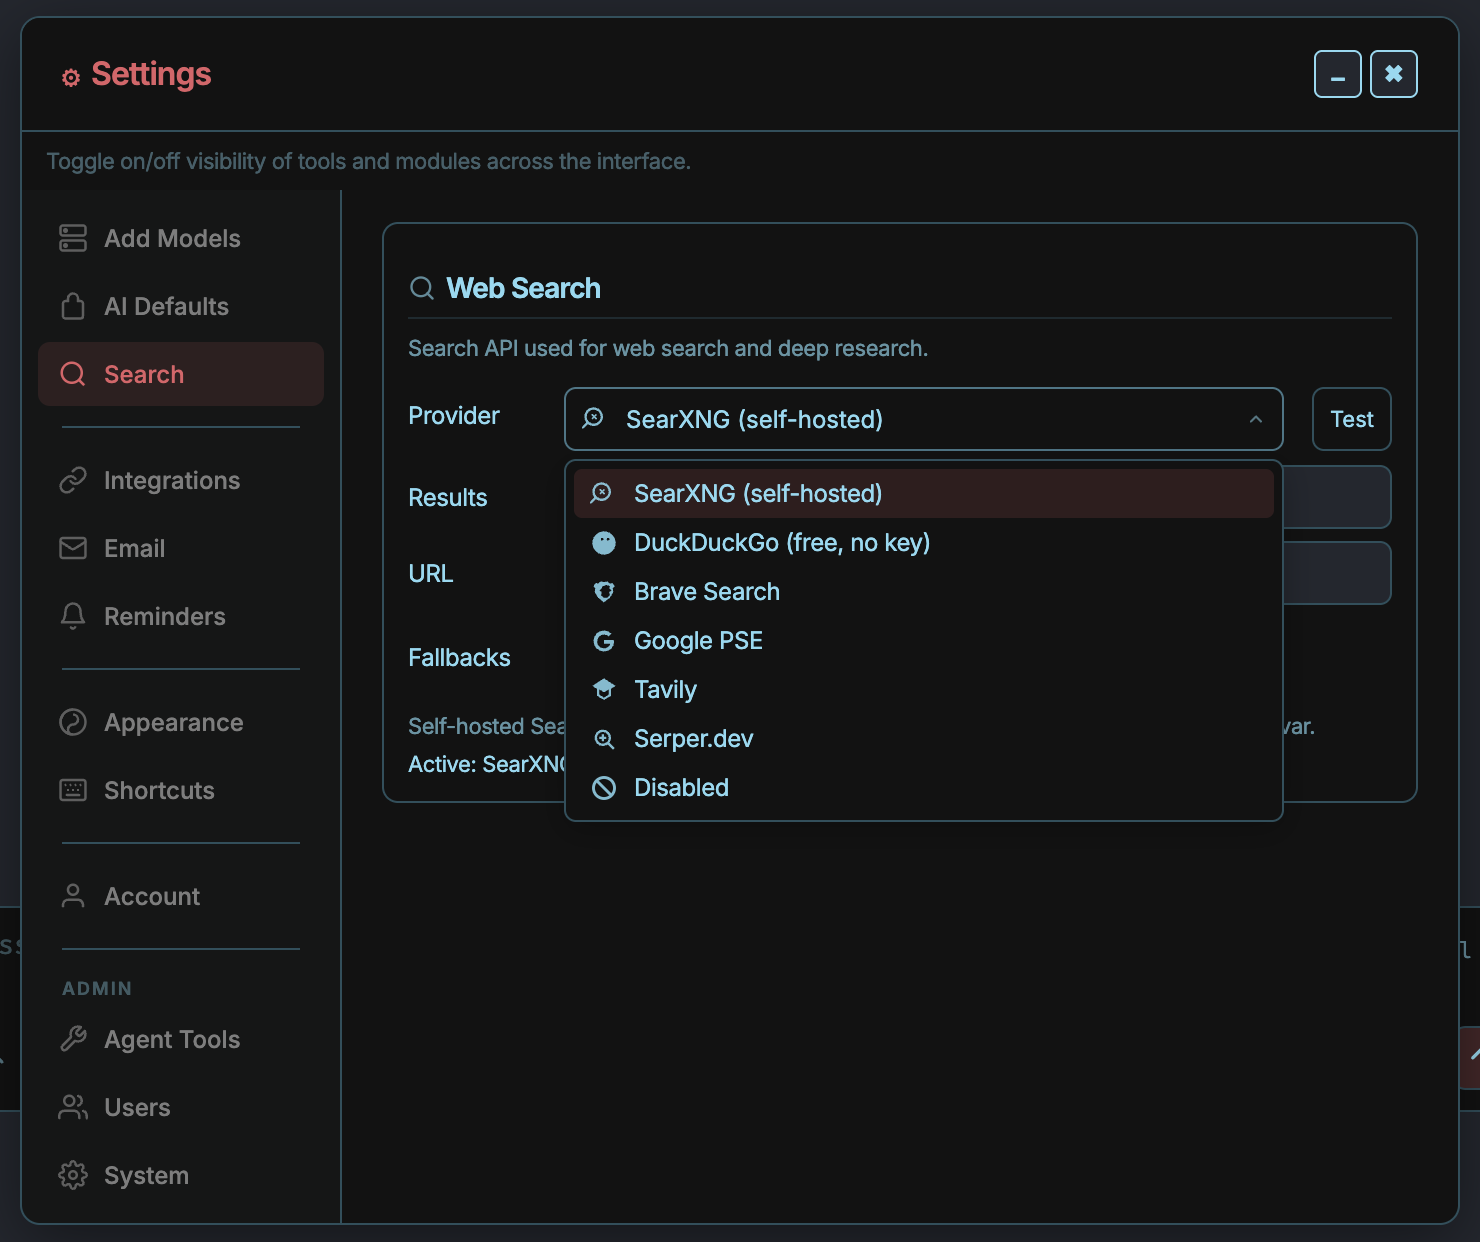Click the magnifier icon beside Web Search heading

click(x=422, y=288)
